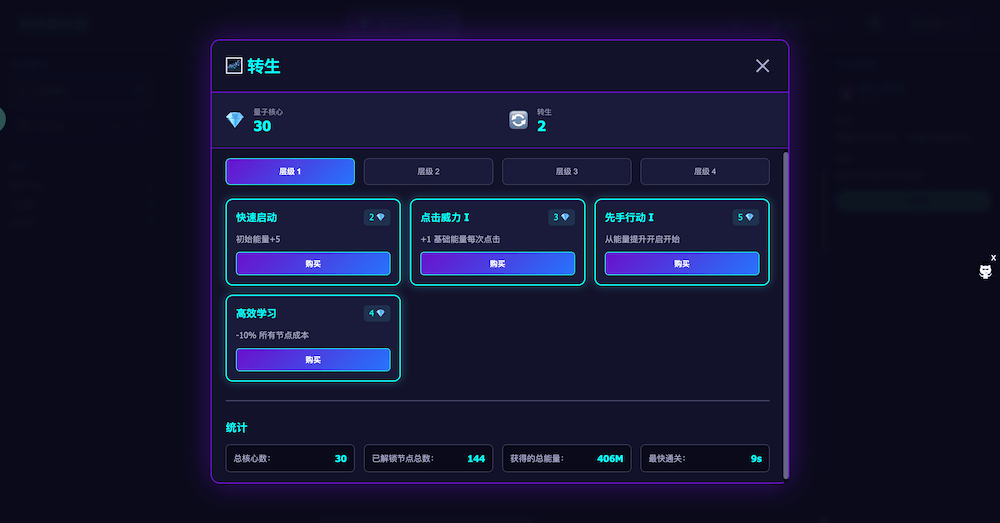Click the diamond cost badge on 快速启动
The image size is (1000, 523).
376,217
